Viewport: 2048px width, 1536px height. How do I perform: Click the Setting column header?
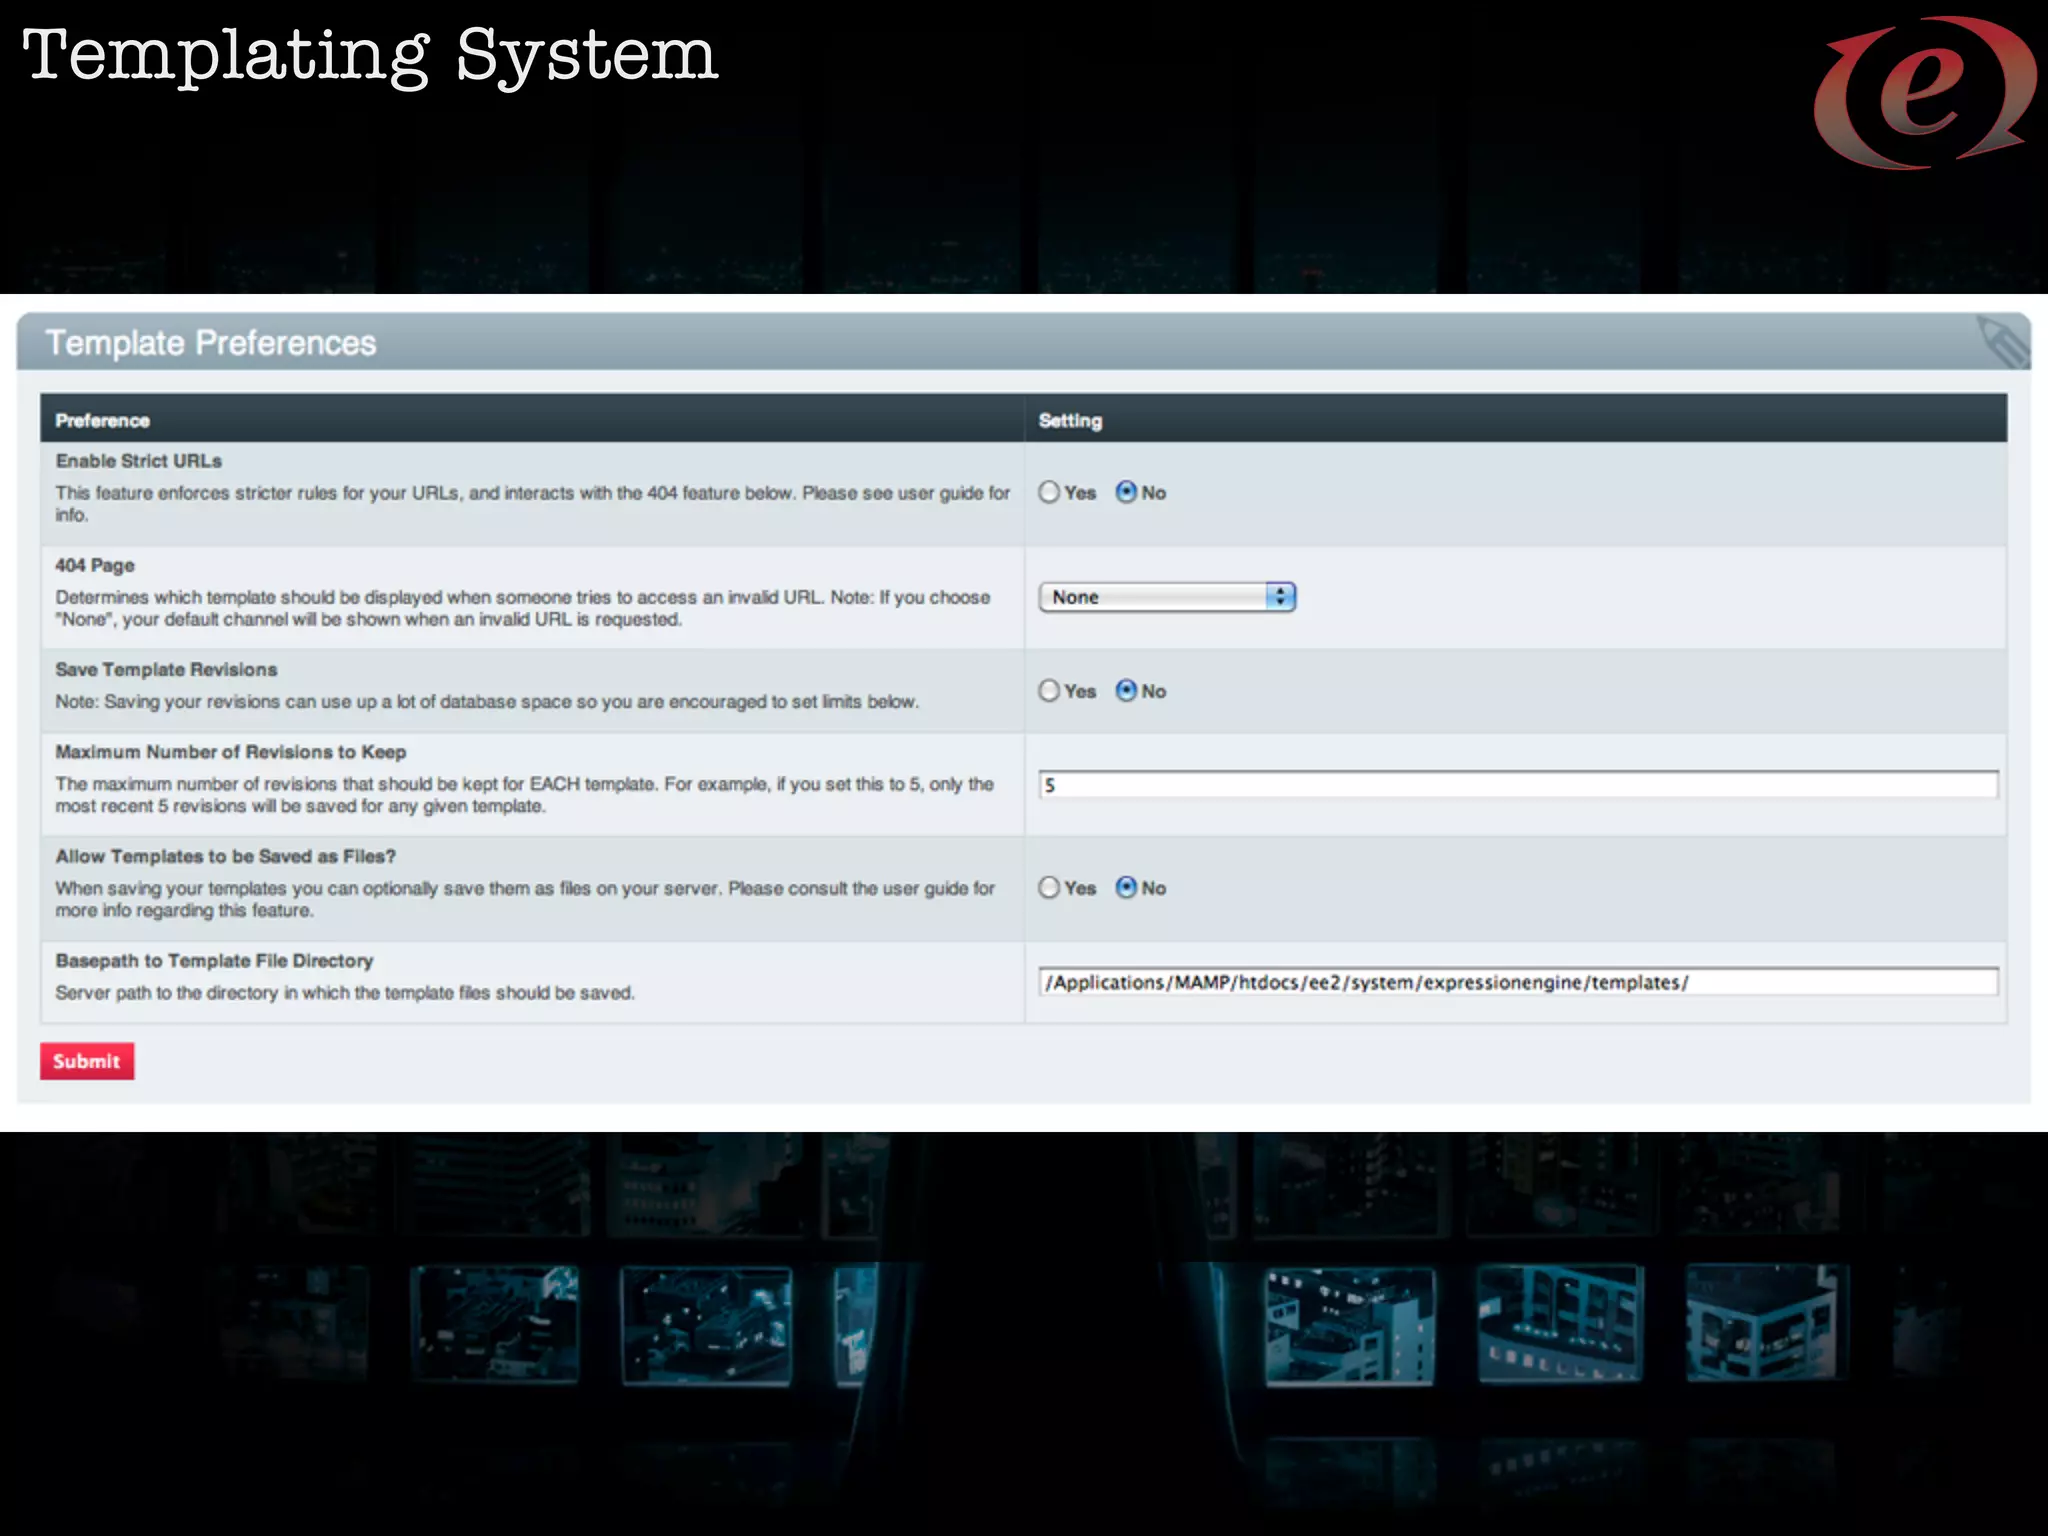pos(1070,421)
